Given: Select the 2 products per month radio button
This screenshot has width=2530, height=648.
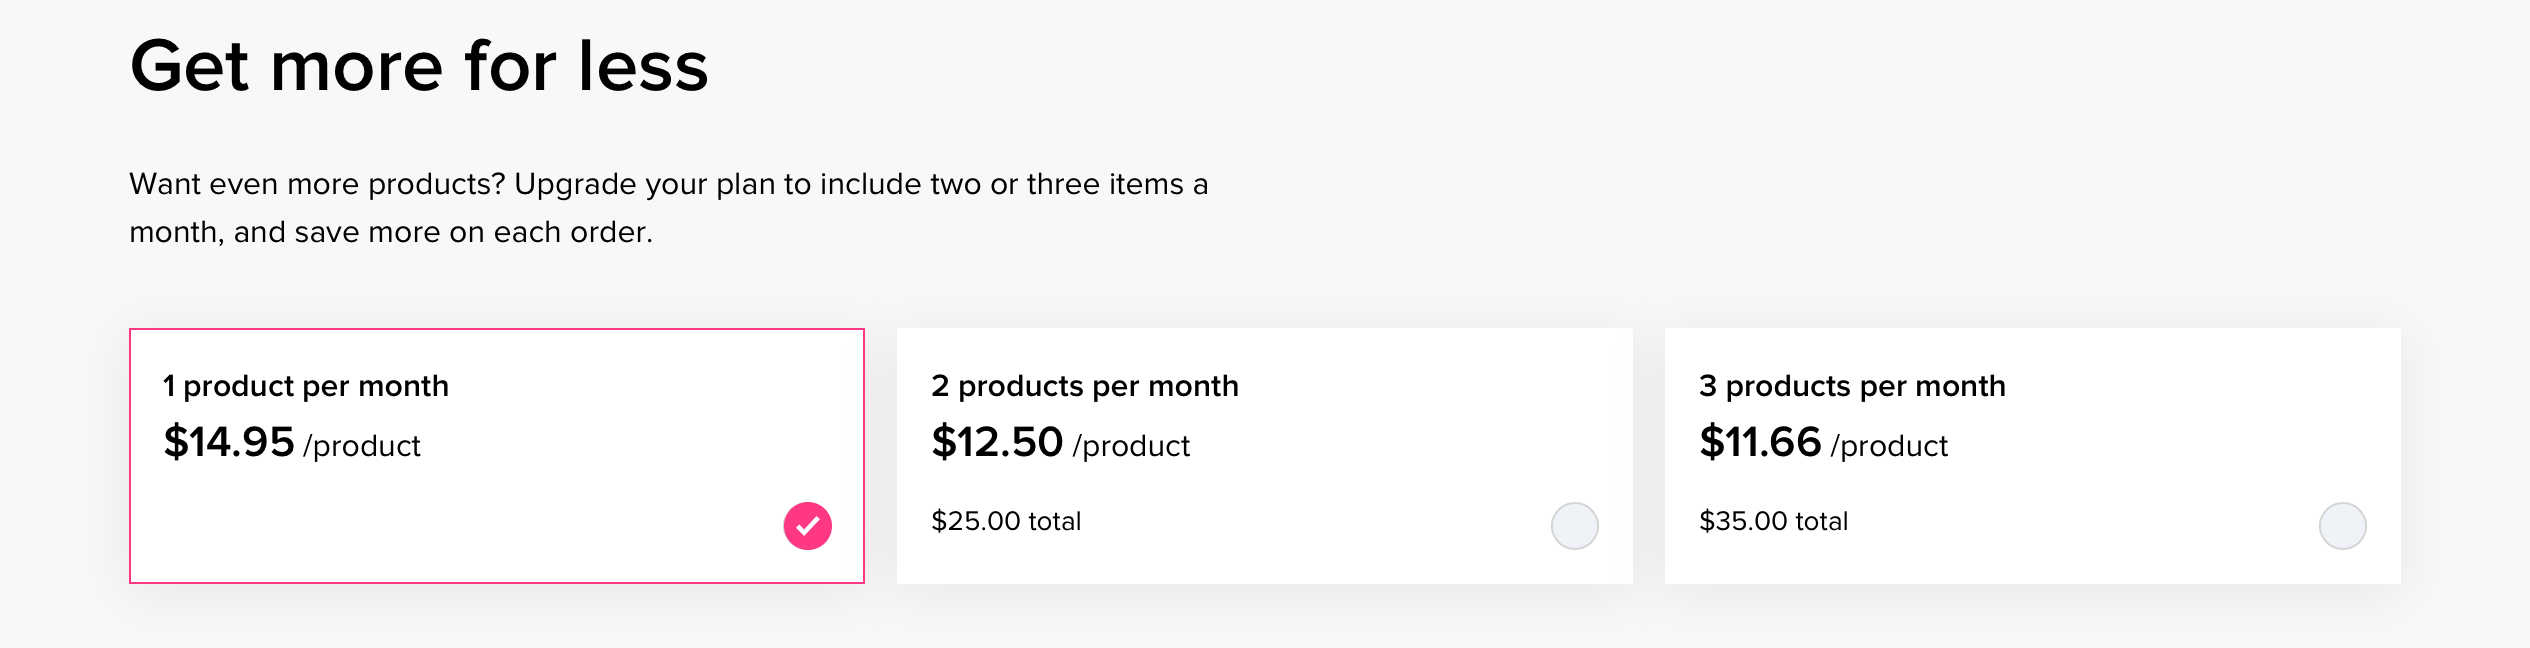Looking at the screenshot, I should [1575, 526].
